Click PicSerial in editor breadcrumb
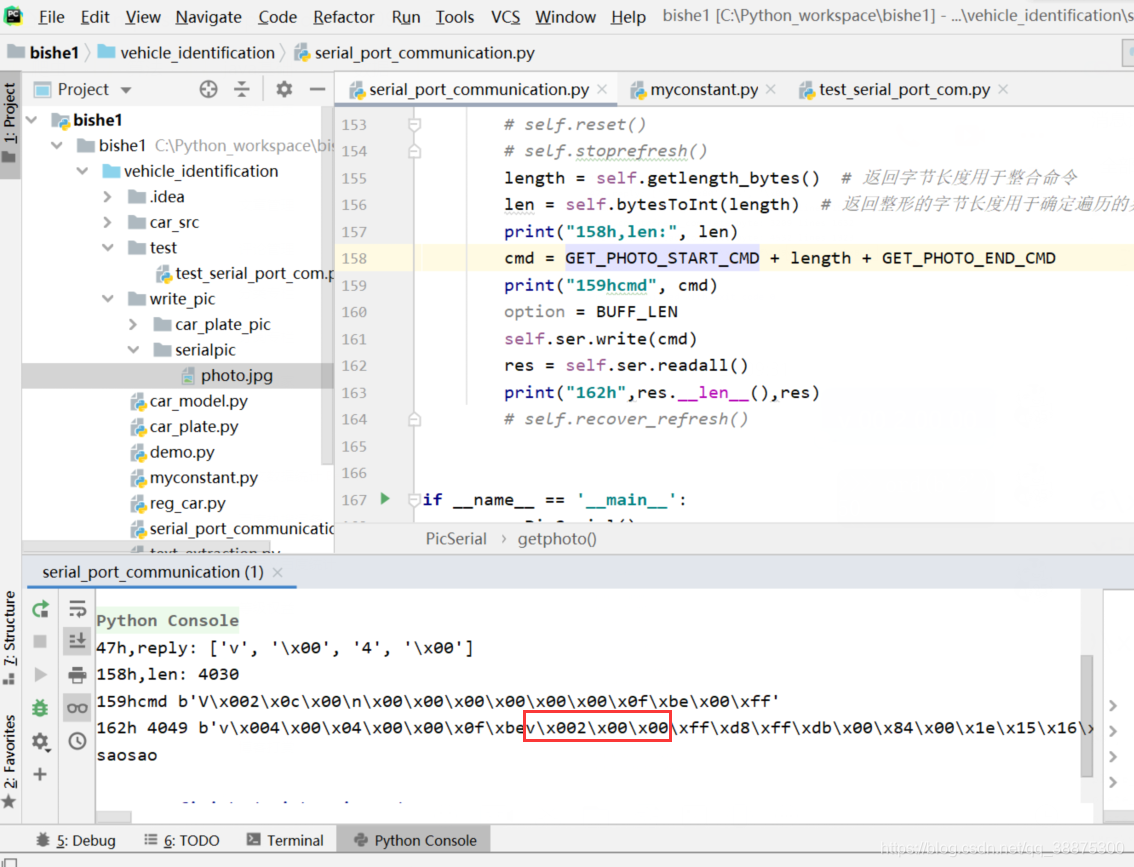 click(x=456, y=539)
